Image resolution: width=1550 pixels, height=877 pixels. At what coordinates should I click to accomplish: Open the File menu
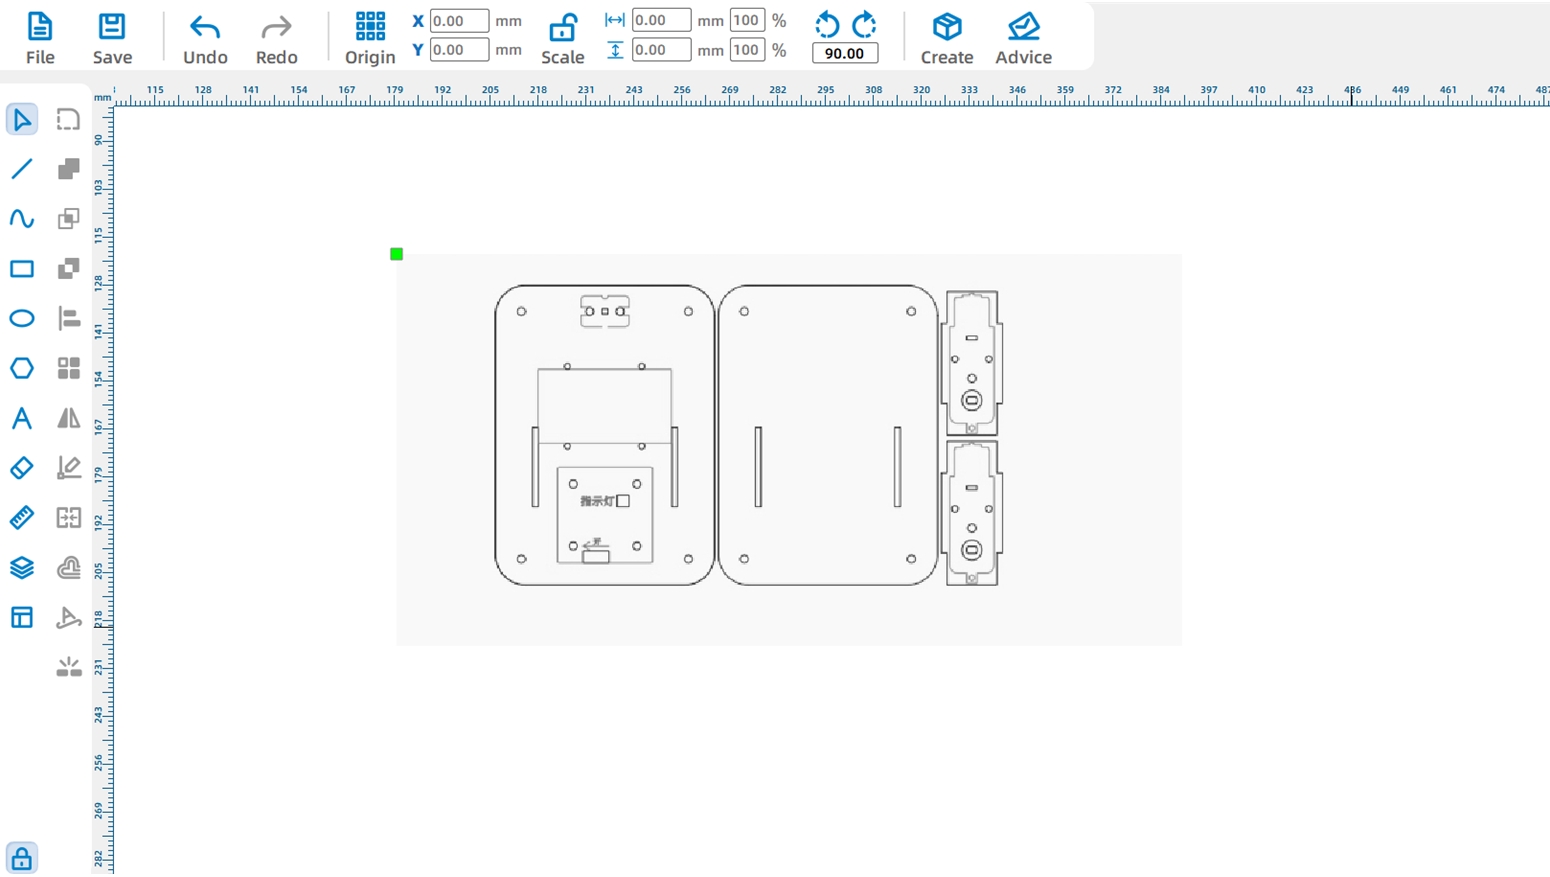(x=40, y=39)
